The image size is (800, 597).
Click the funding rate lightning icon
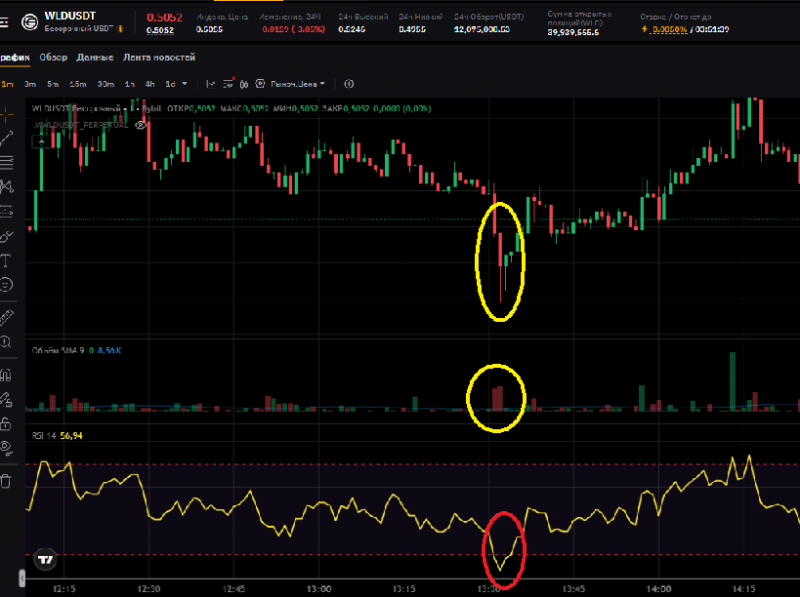(644, 29)
